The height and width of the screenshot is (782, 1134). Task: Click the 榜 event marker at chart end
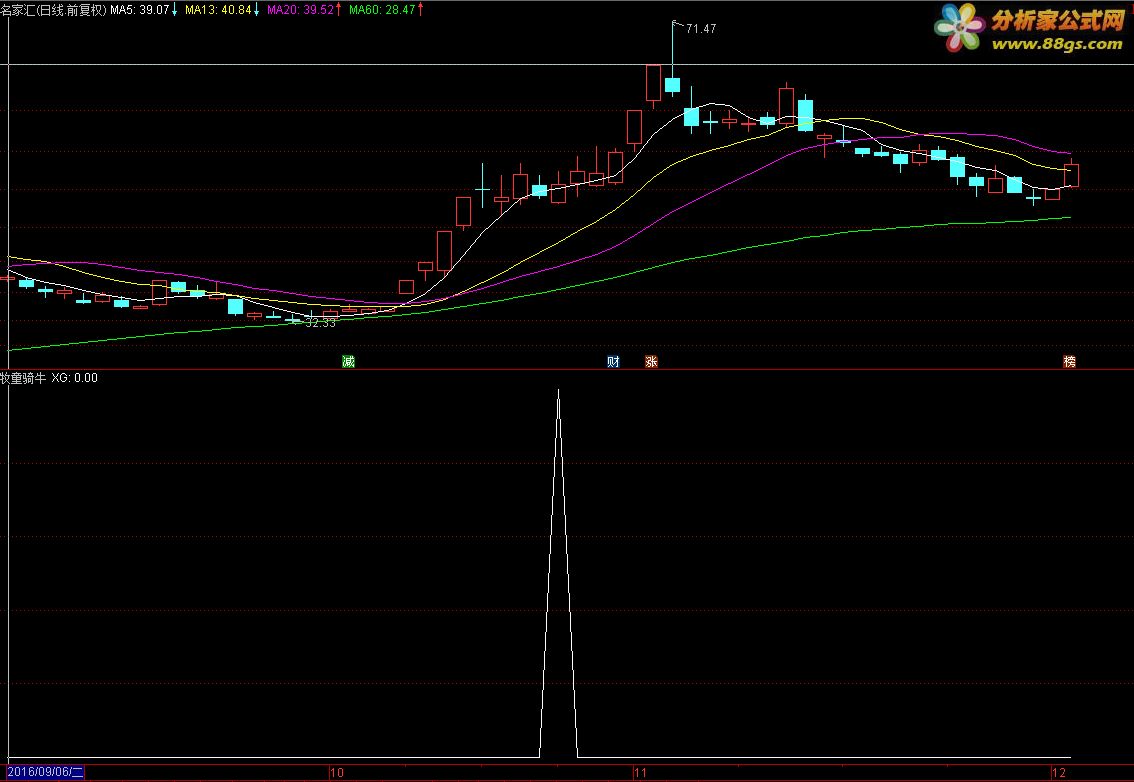pos(1070,362)
